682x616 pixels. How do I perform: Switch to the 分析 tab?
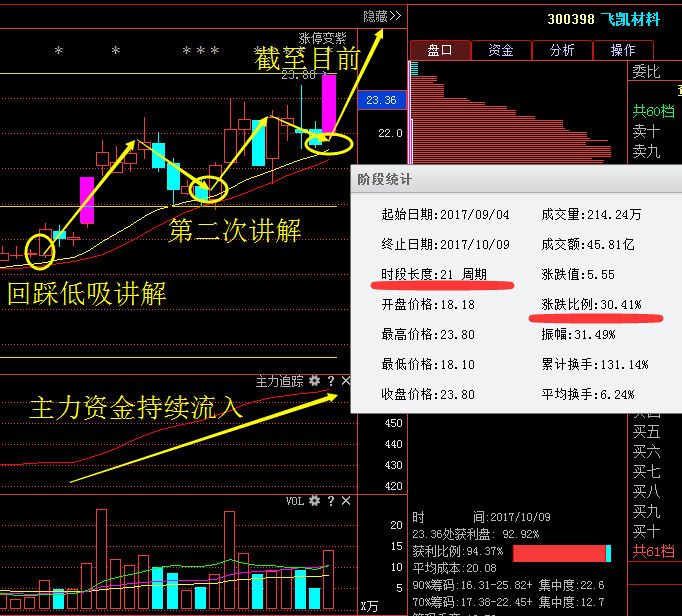(562, 50)
